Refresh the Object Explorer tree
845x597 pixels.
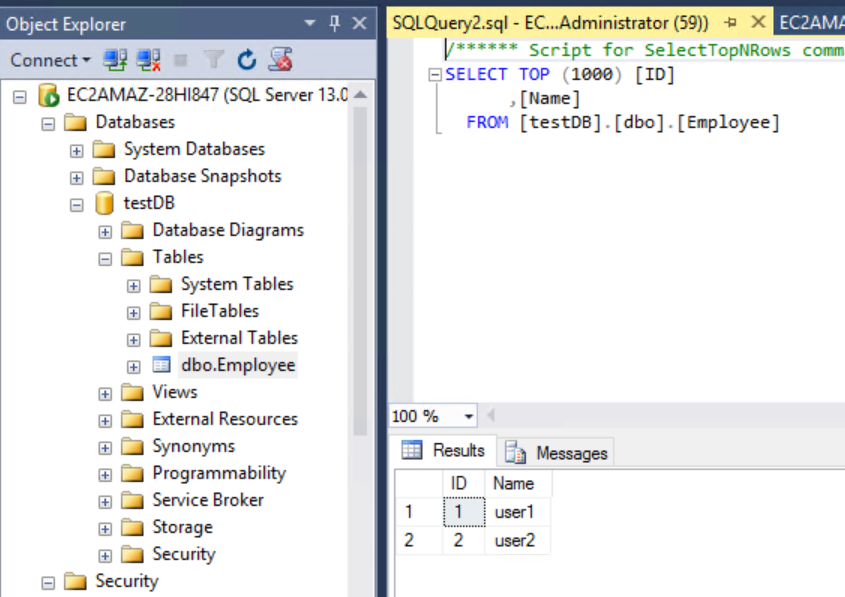(x=247, y=60)
